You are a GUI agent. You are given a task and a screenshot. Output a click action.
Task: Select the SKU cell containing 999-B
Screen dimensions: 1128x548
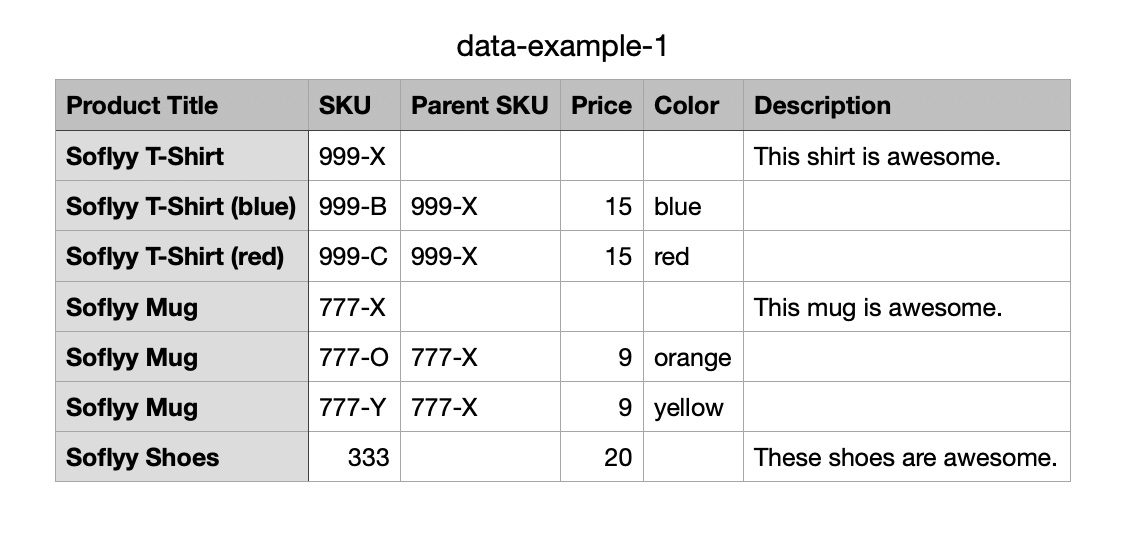click(354, 207)
